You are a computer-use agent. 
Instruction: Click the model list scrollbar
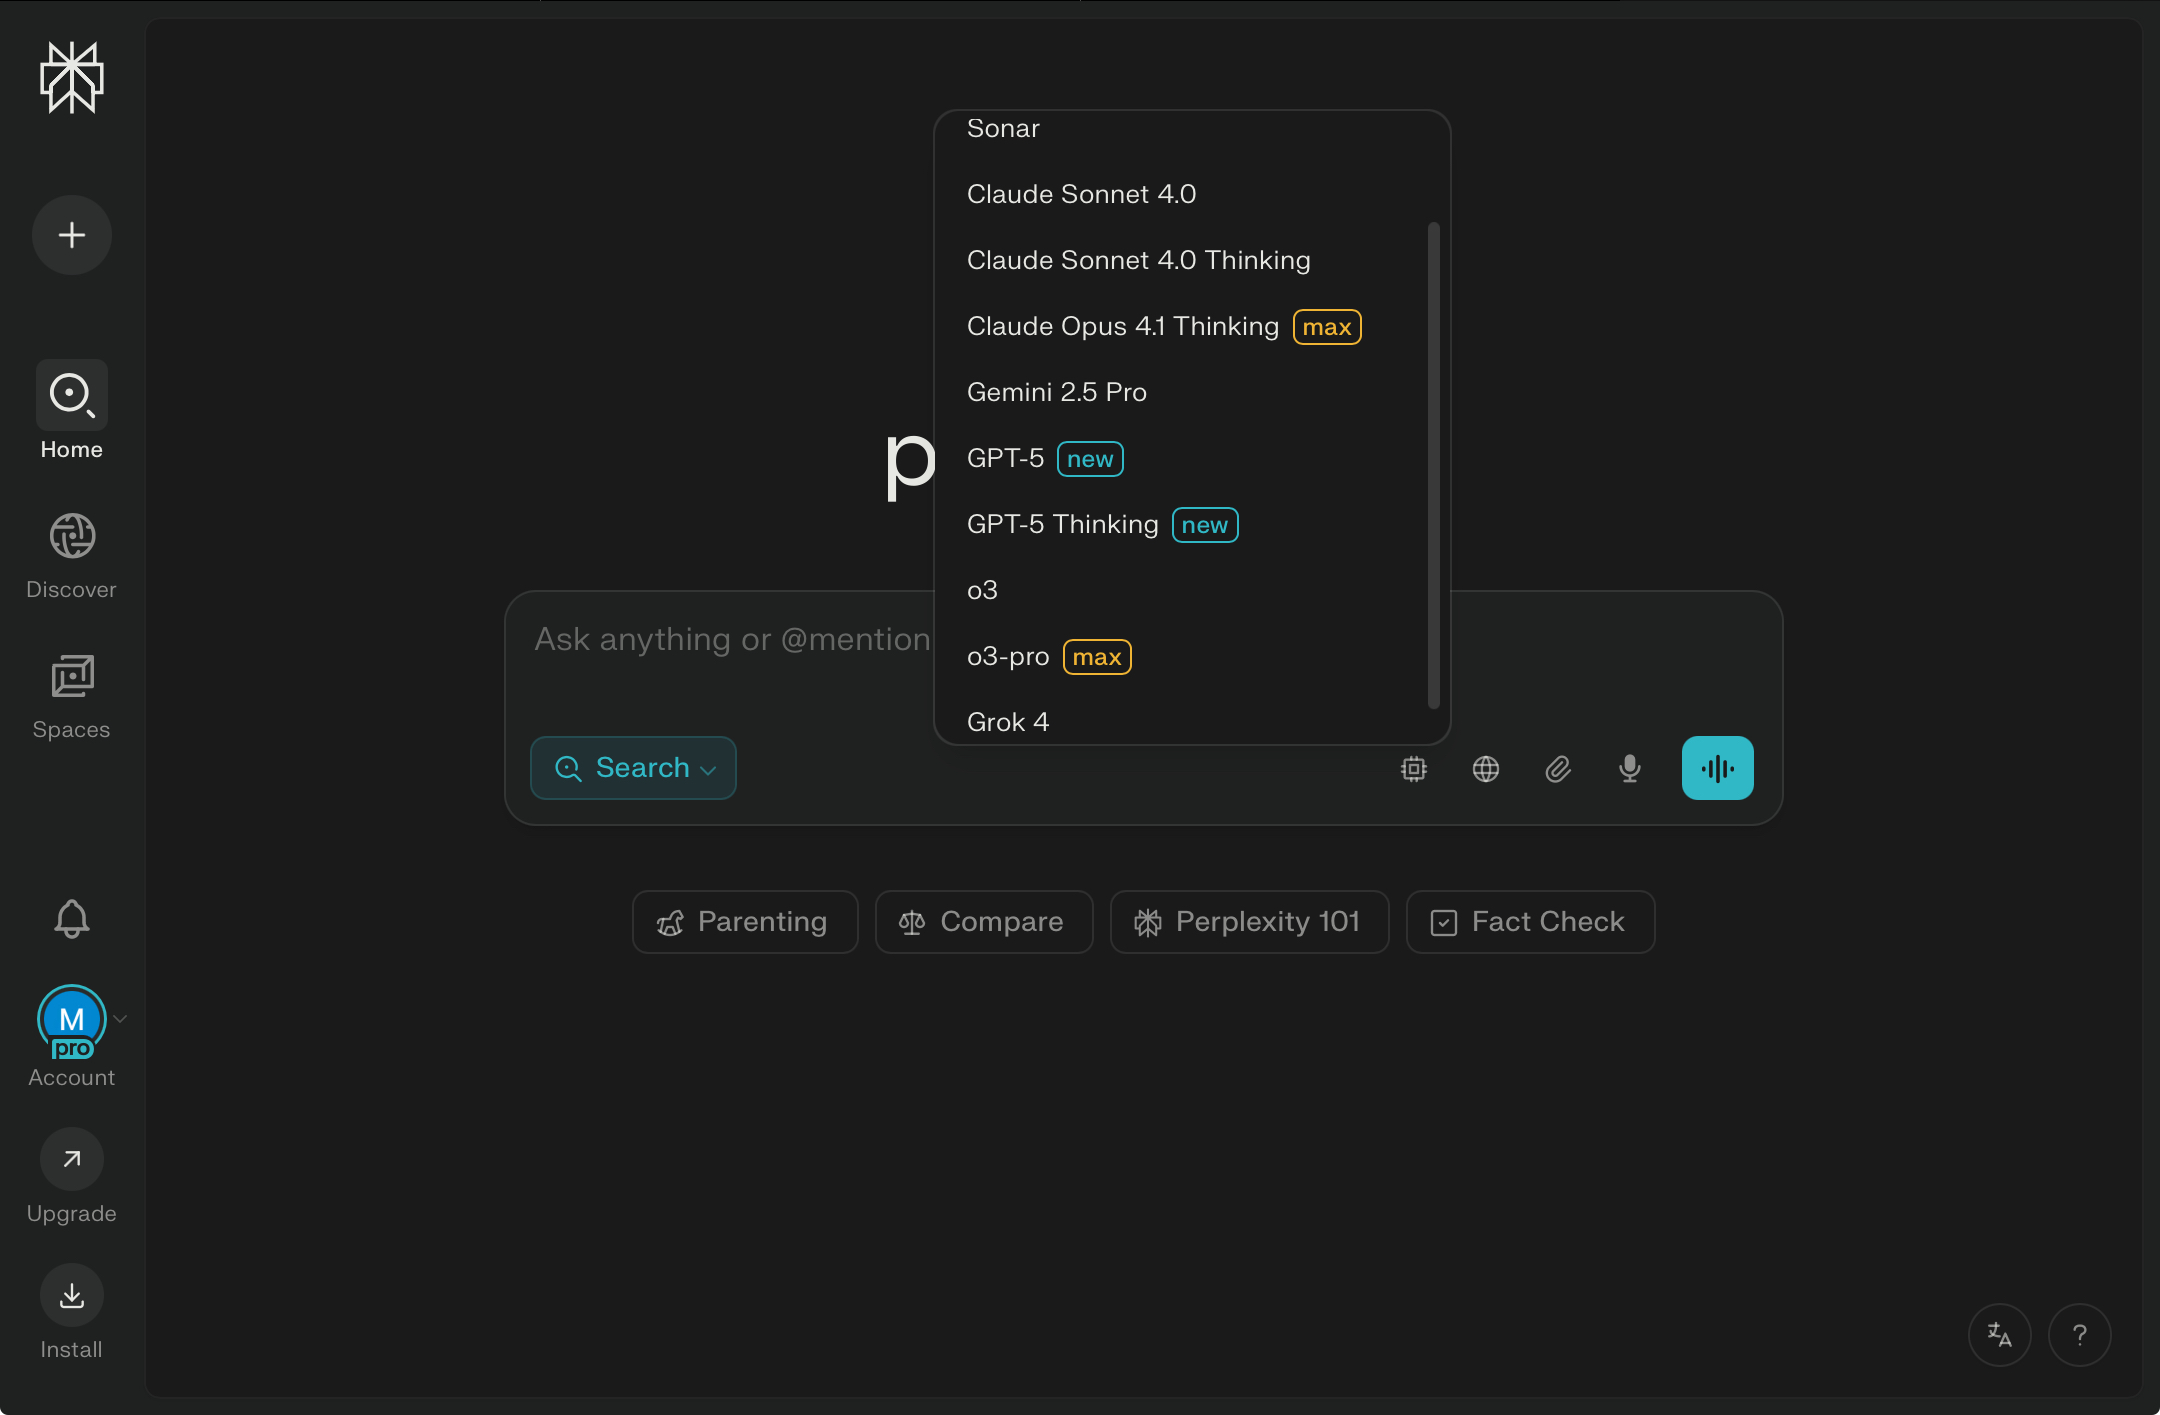coord(1434,465)
